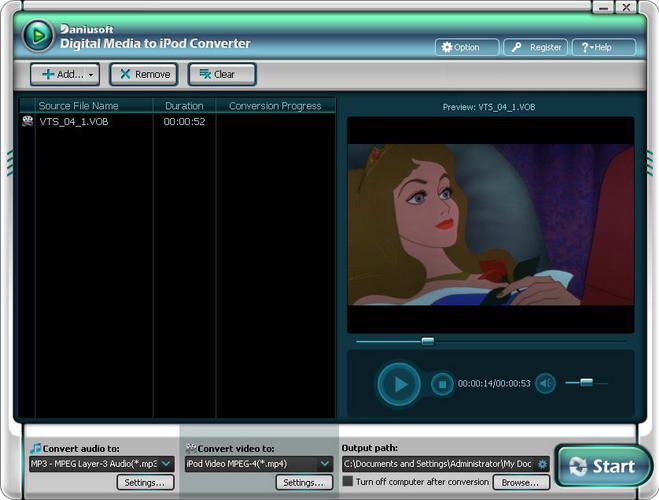Screen dimensions: 659x500
Task: Click the film icon by Convert video
Action: click(x=191, y=448)
